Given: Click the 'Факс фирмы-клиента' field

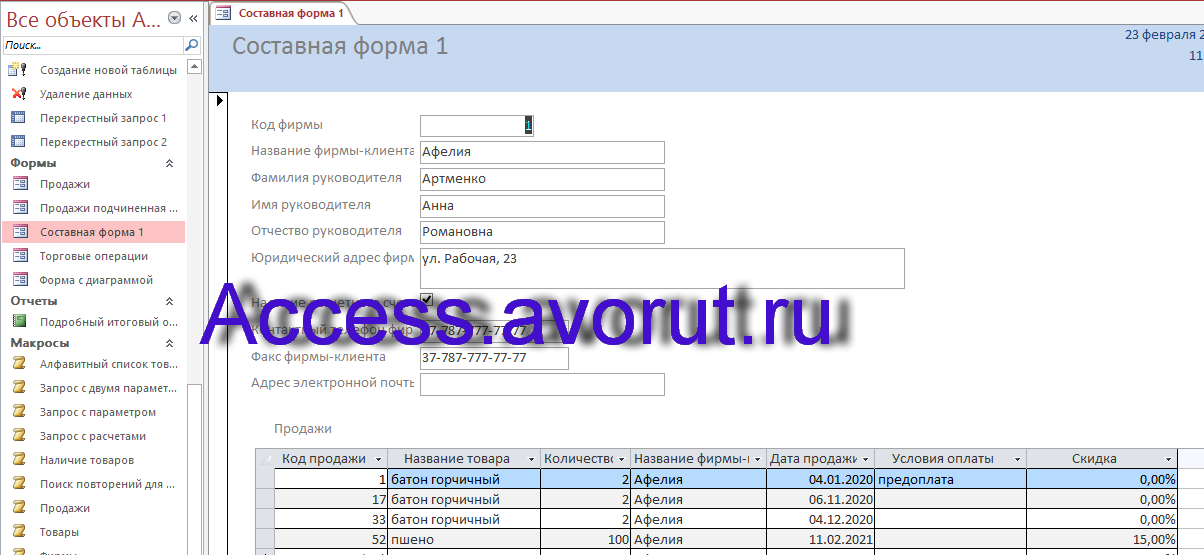Looking at the screenshot, I should (x=494, y=358).
